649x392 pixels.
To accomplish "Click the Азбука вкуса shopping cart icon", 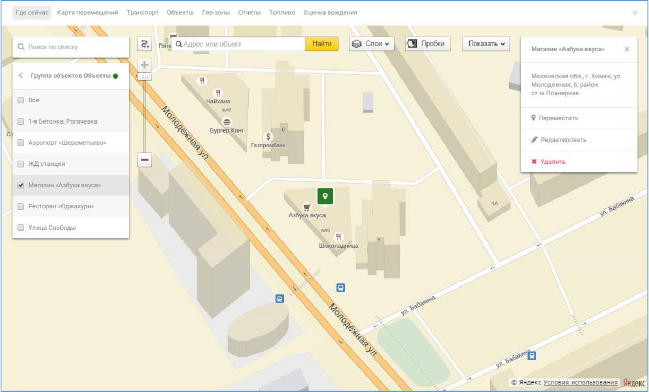I will pyautogui.click(x=307, y=207).
